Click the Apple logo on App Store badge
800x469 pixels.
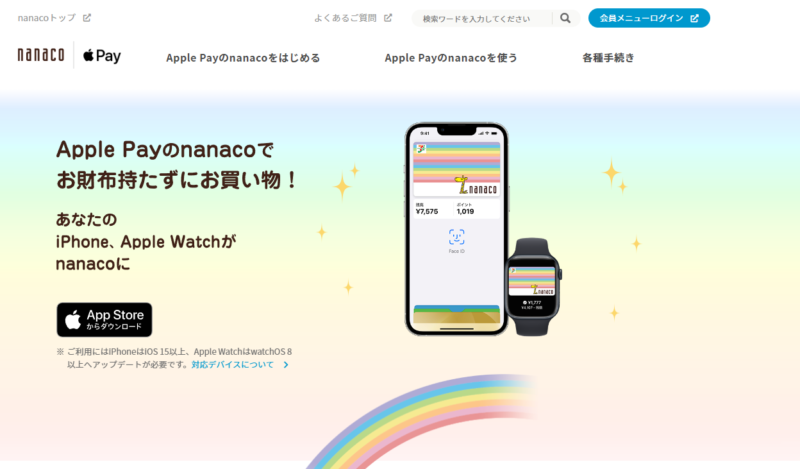[73, 320]
